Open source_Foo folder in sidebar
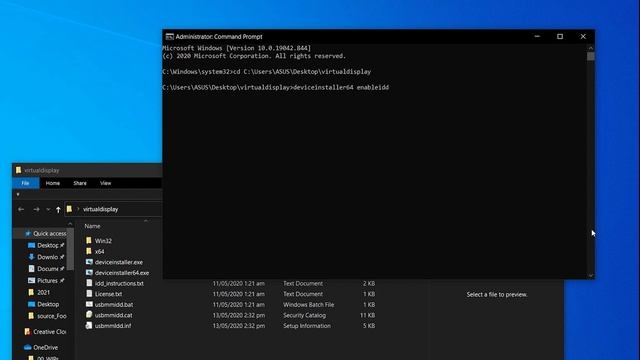The image size is (640, 360). point(52,316)
